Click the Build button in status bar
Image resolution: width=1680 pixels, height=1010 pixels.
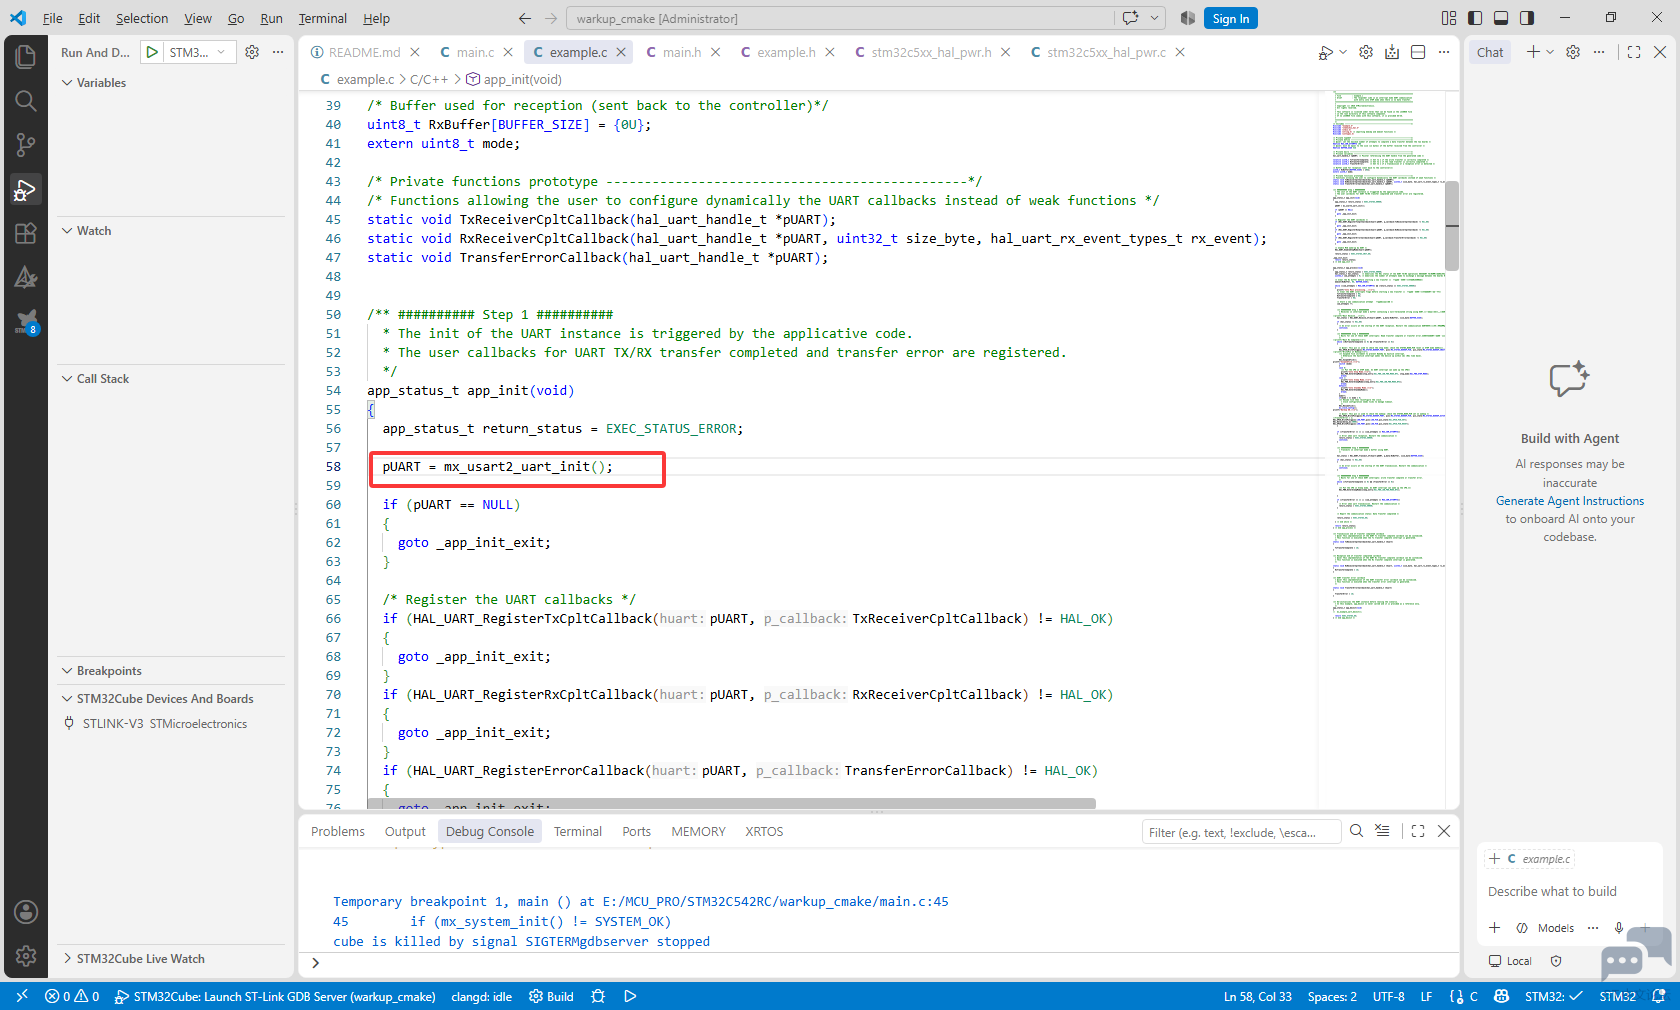[x=551, y=996]
